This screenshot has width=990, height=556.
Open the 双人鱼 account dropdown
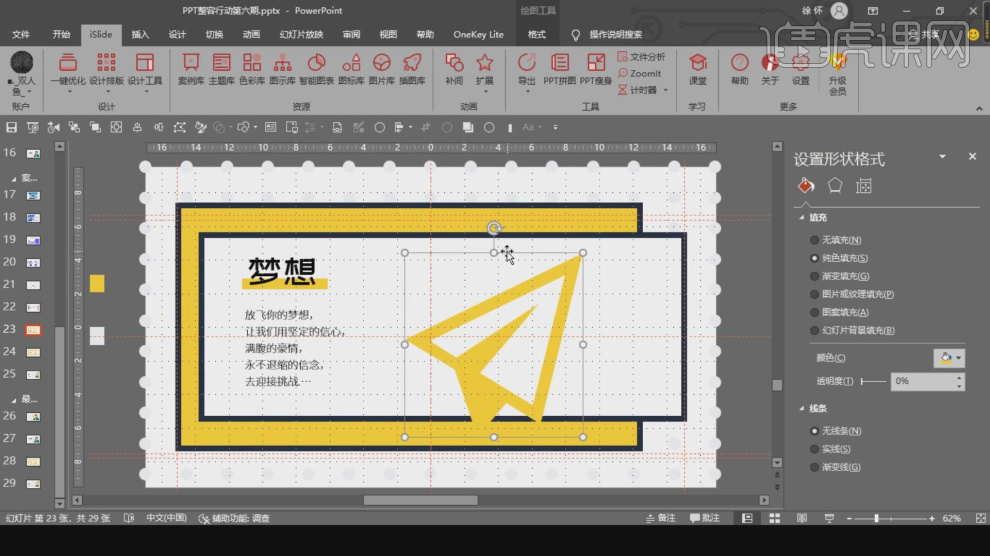tap(21, 74)
